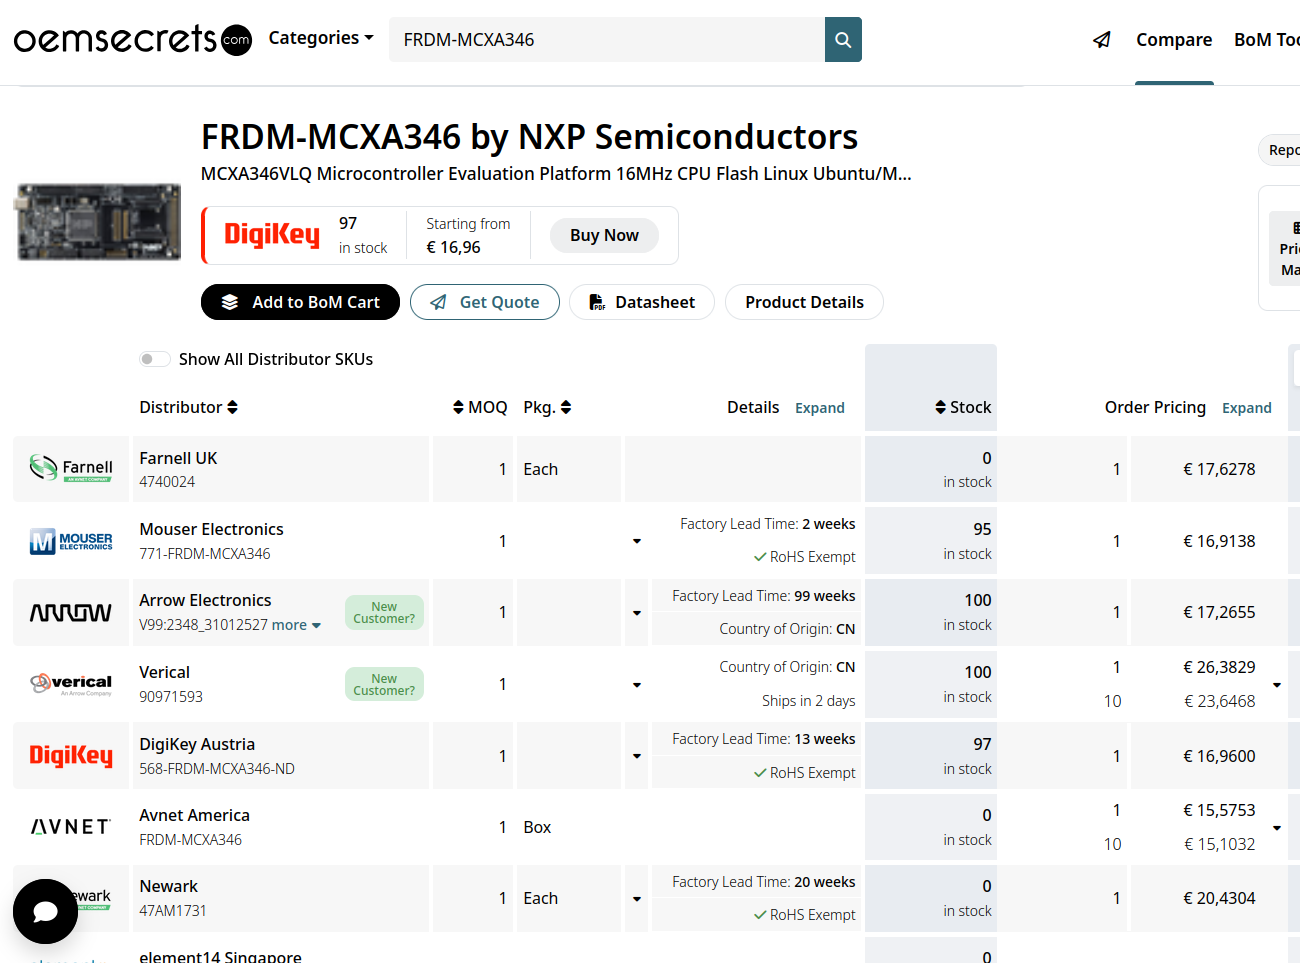This screenshot has height=963, width=1300.
Task: Sort by the Distributor column
Action: pos(188,407)
